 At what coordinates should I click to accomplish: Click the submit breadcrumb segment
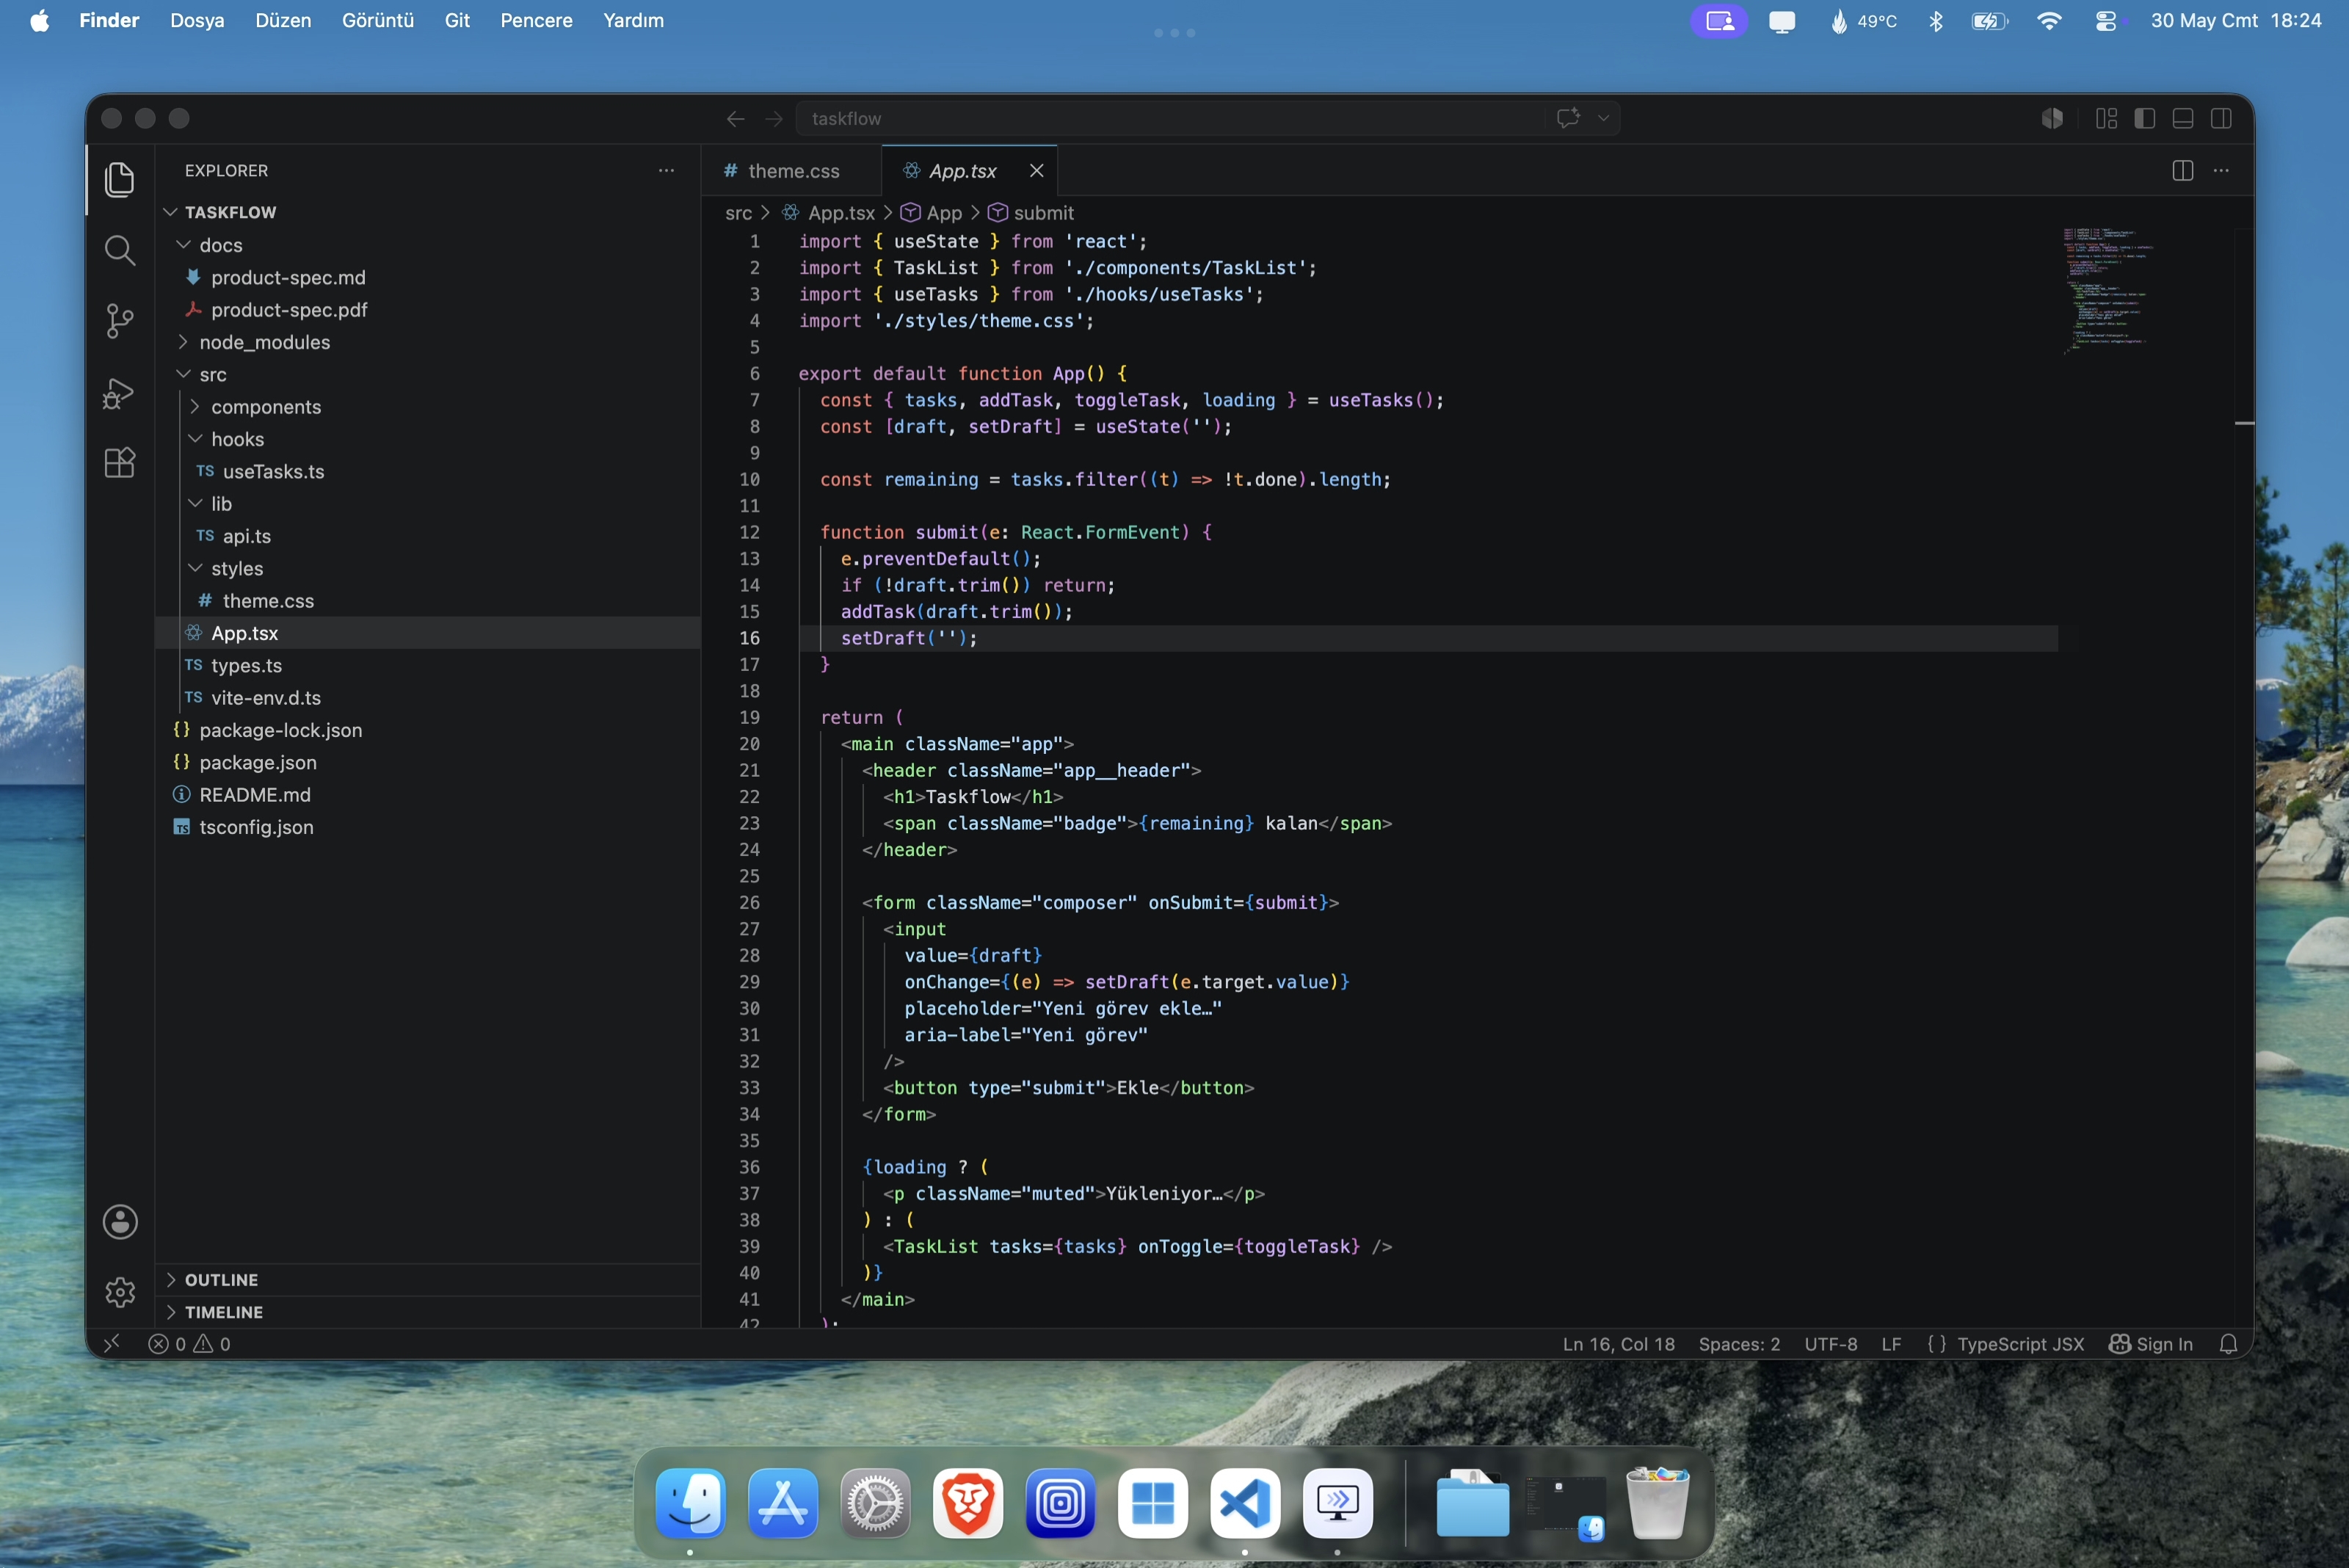(x=1031, y=213)
